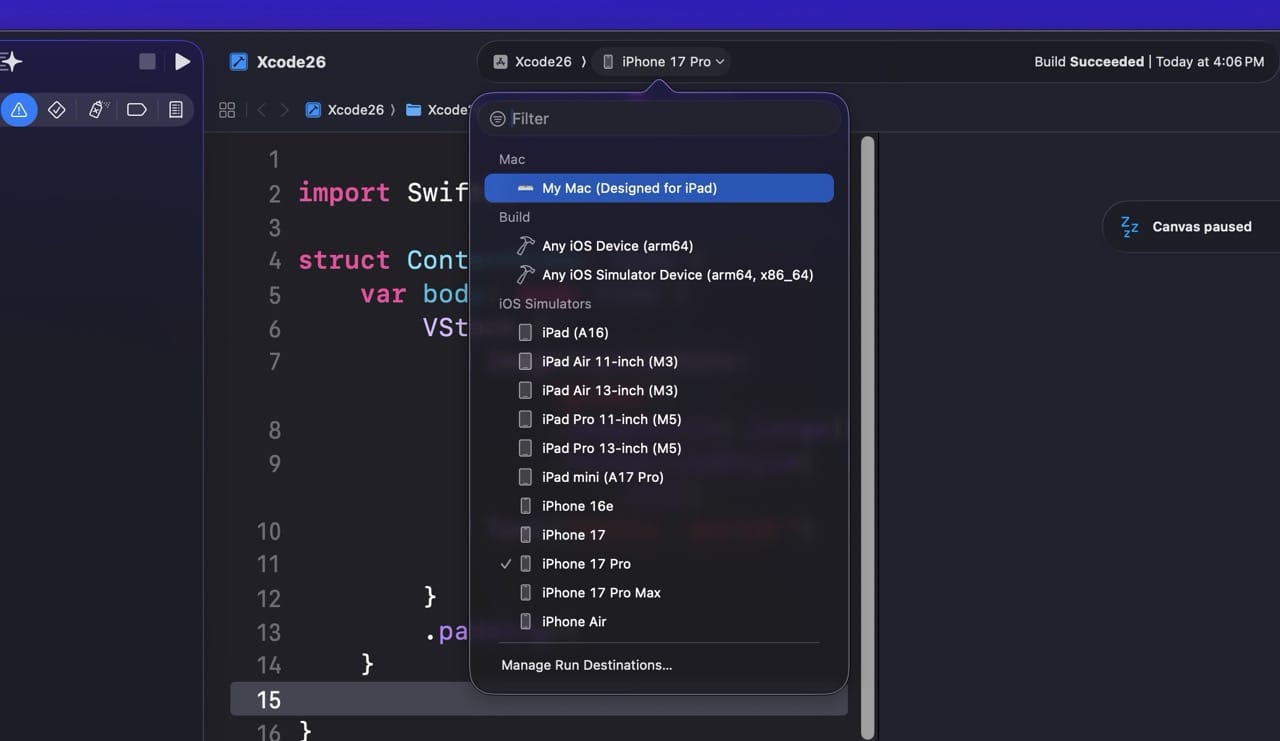Screen dimensions: 1280x741
Task: Go forward with the right chevron arrow
Action: click(285, 110)
